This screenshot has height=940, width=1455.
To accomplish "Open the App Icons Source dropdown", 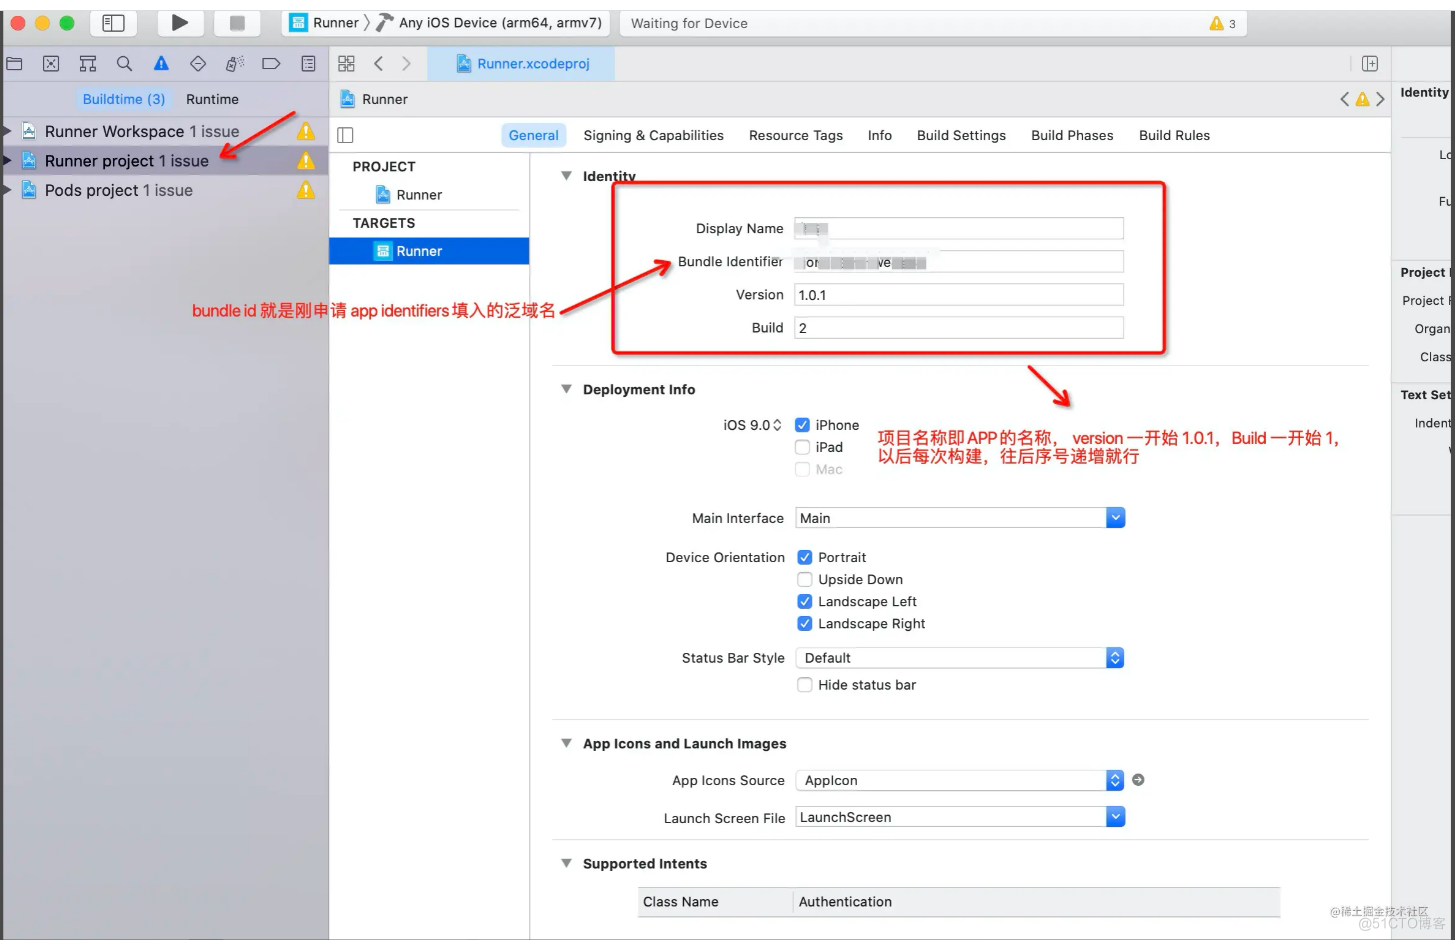I will pyautogui.click(x=960, y=780).
